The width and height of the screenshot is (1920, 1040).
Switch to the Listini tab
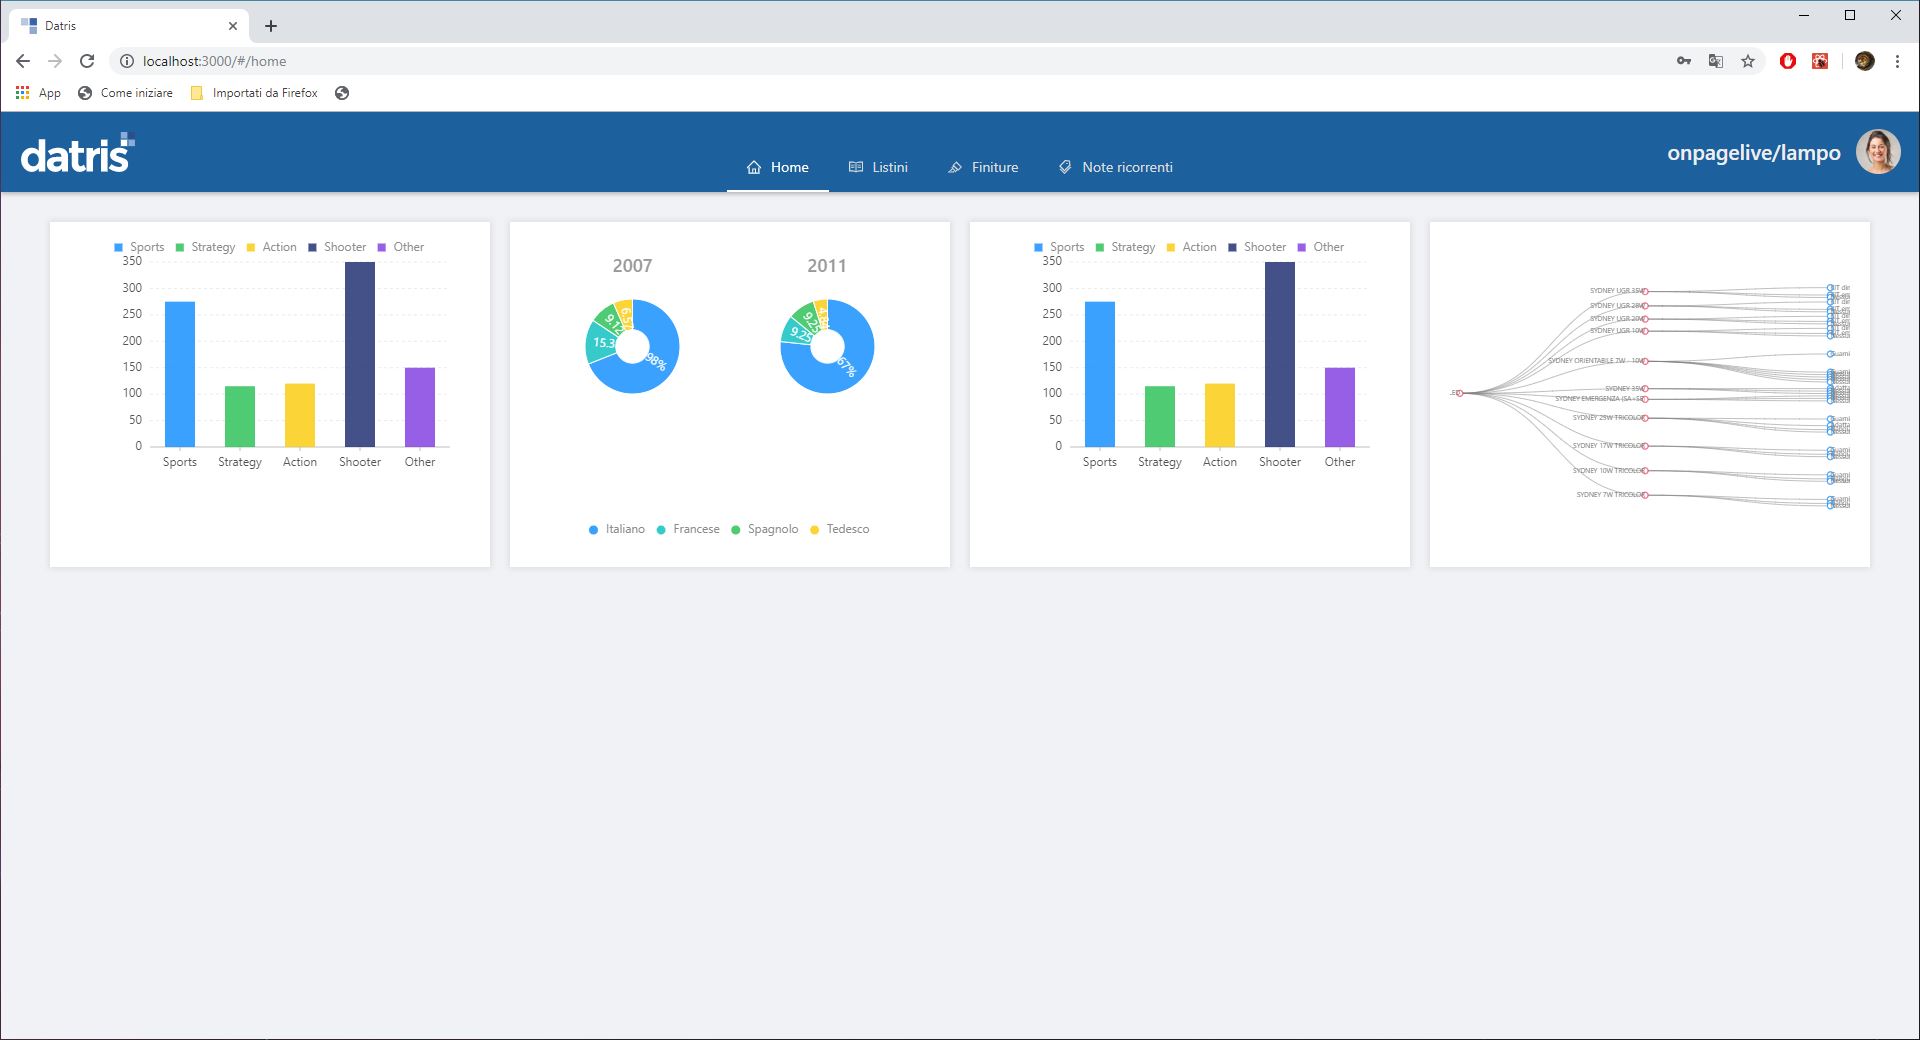(878, 167)
